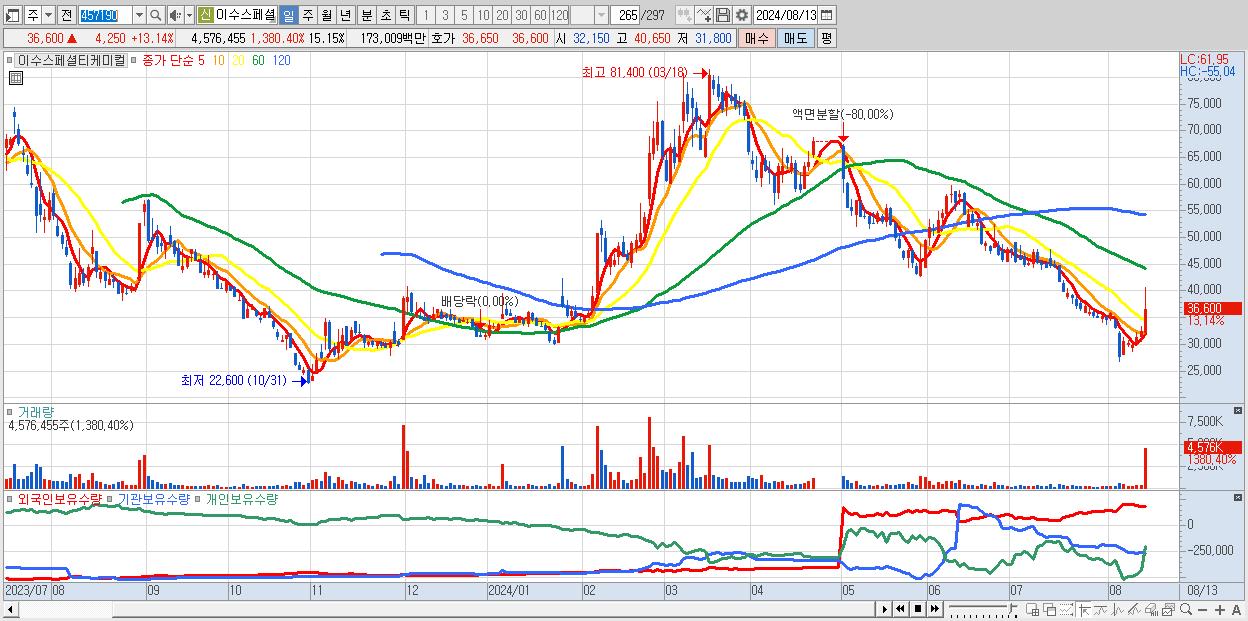Image resolution: width=1248 pixels, height=621 pixels.
Task: Select the 1 interval preset
Action: [426, 15]
